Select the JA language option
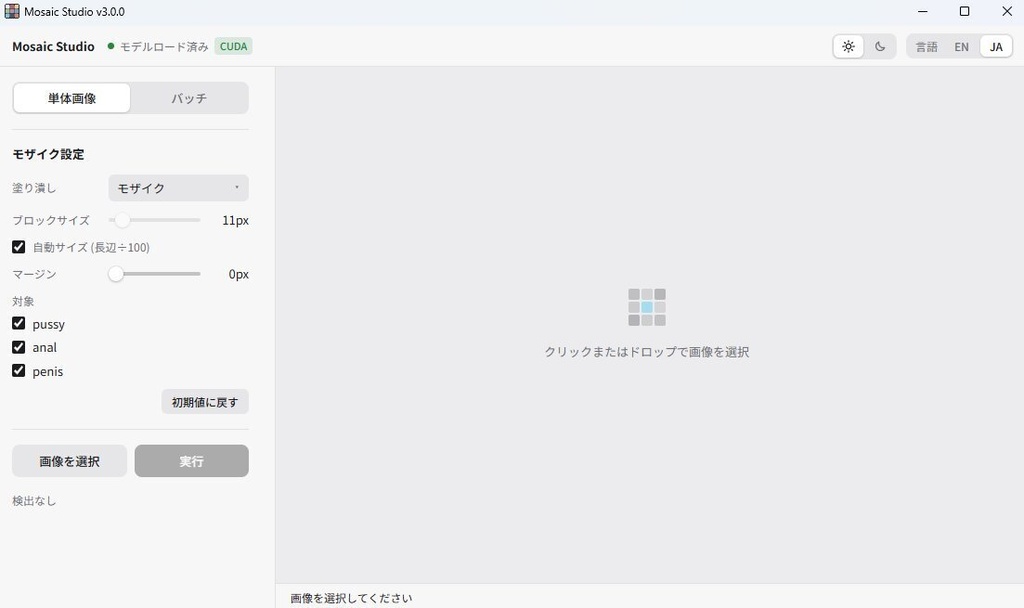 pyautogui.click(x=996, y=46)
